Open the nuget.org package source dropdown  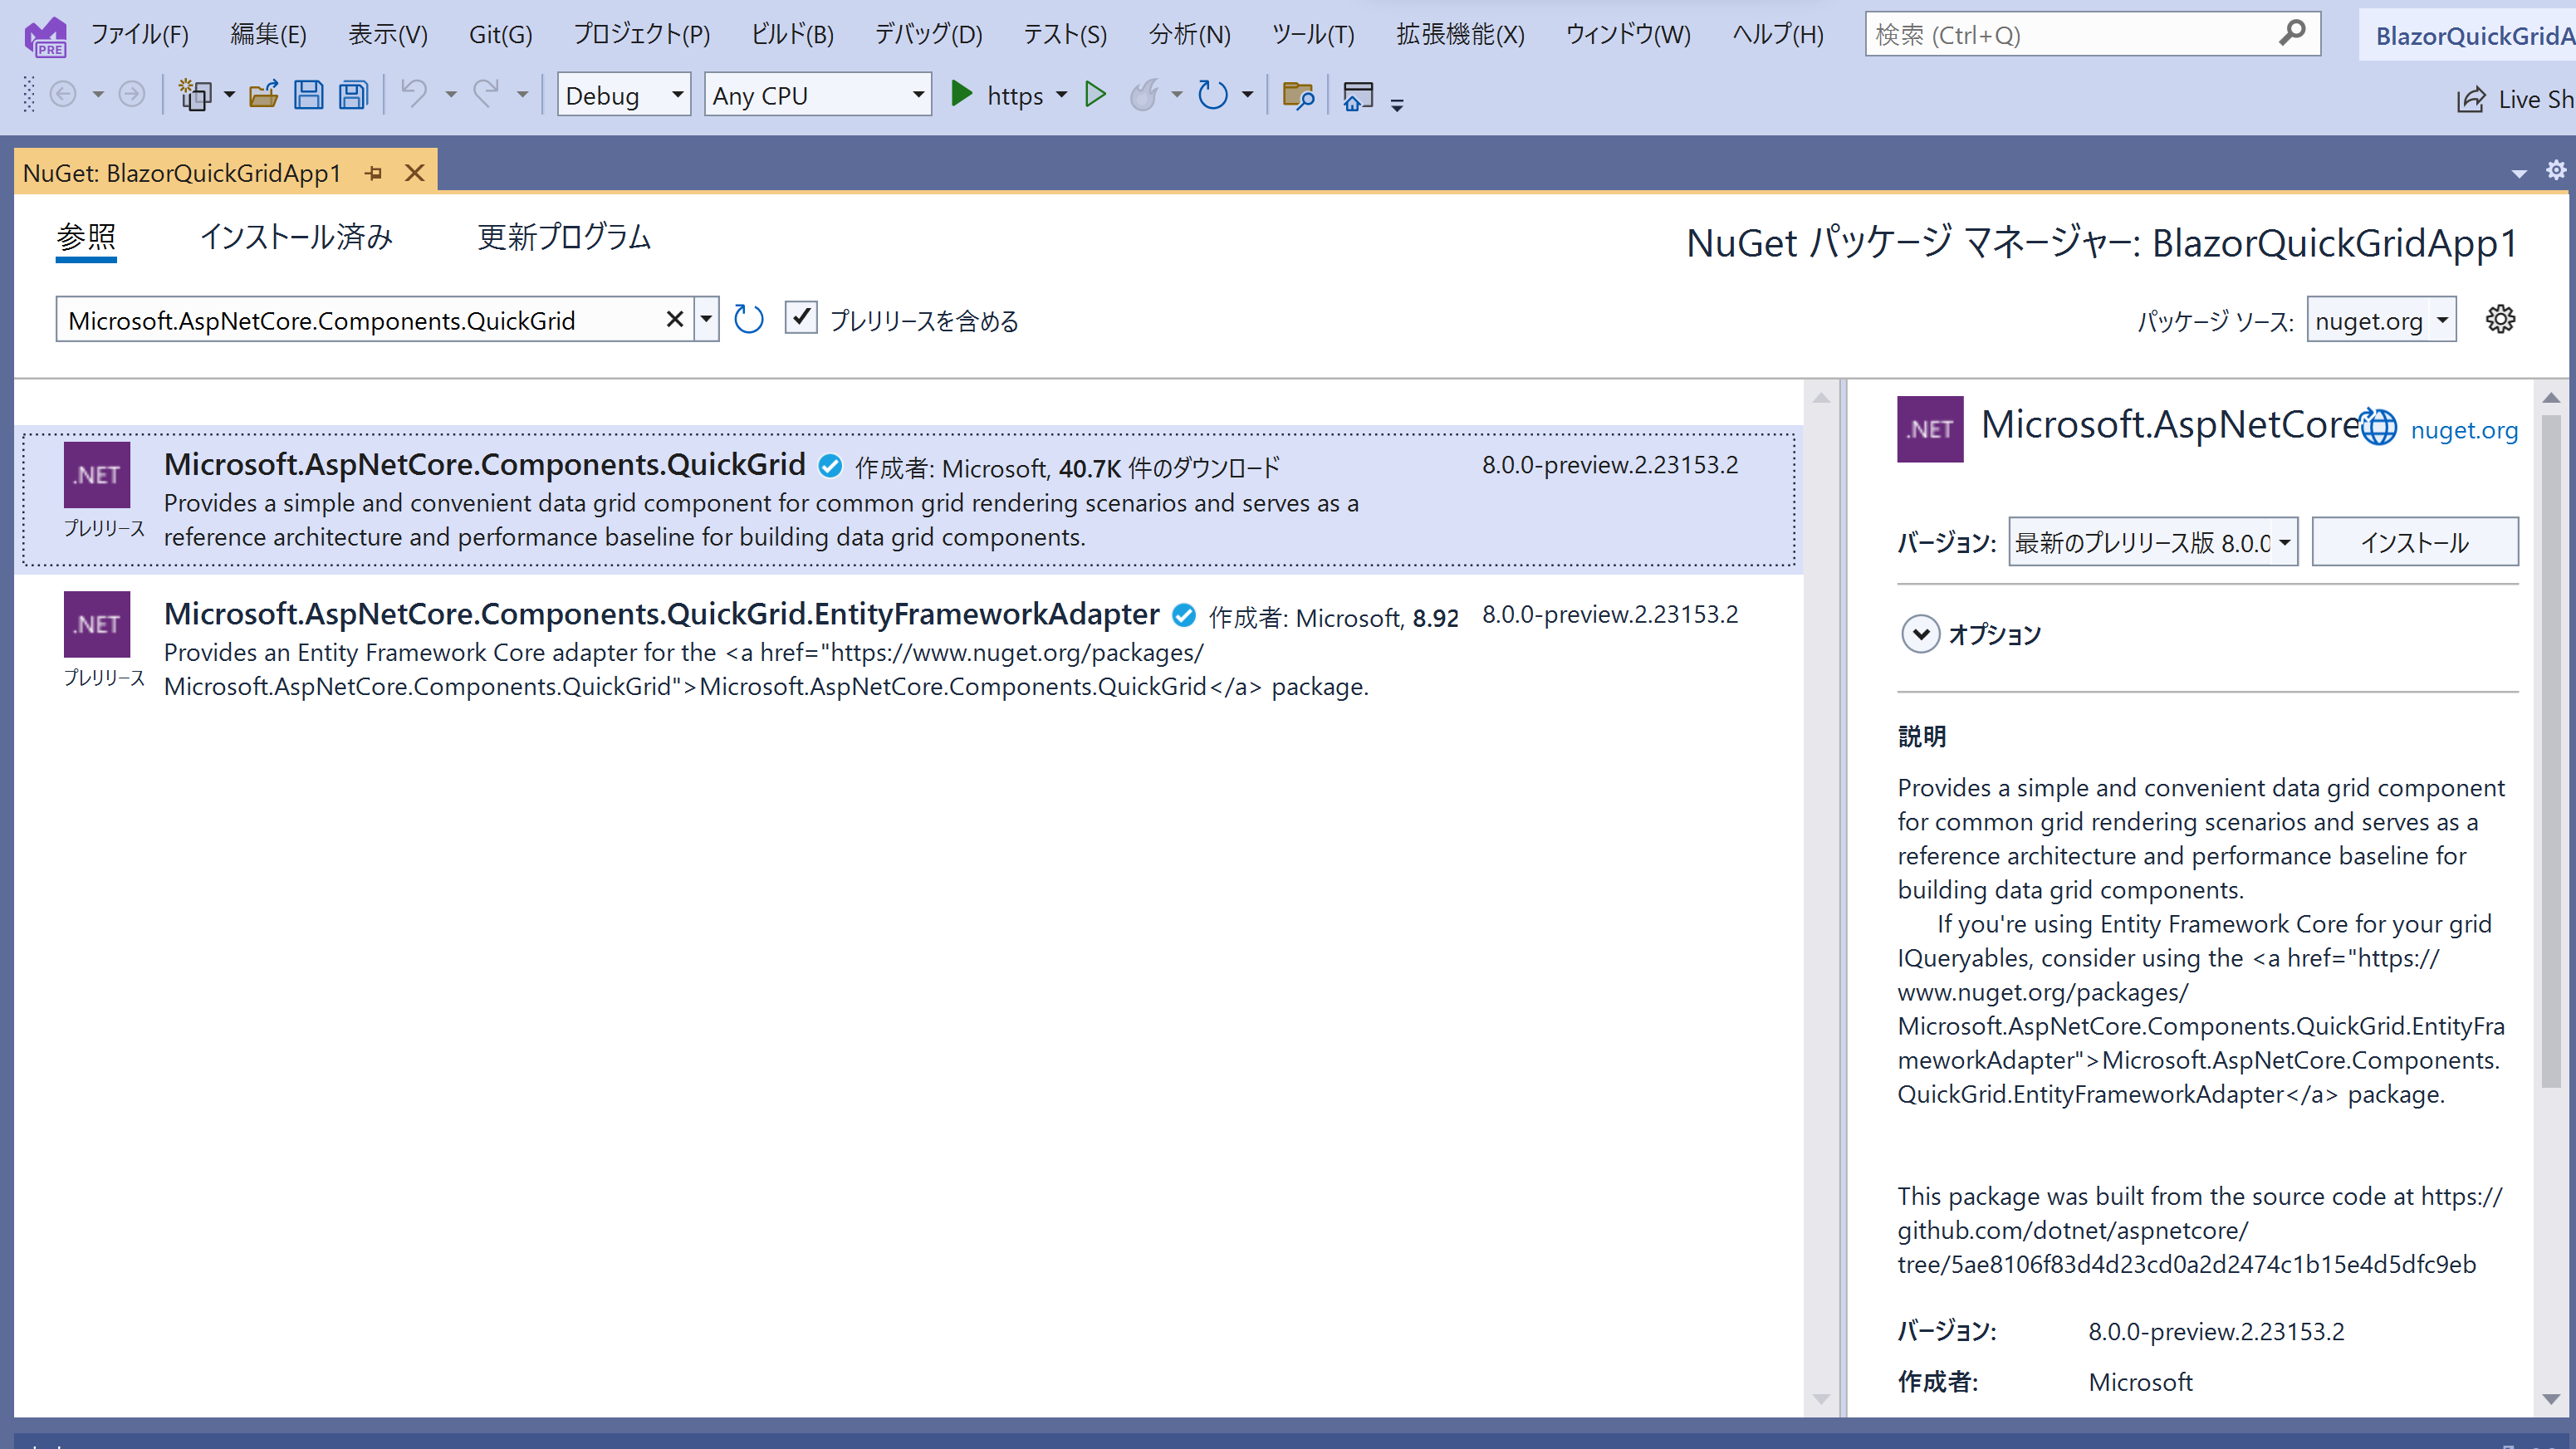[2381, 320]
